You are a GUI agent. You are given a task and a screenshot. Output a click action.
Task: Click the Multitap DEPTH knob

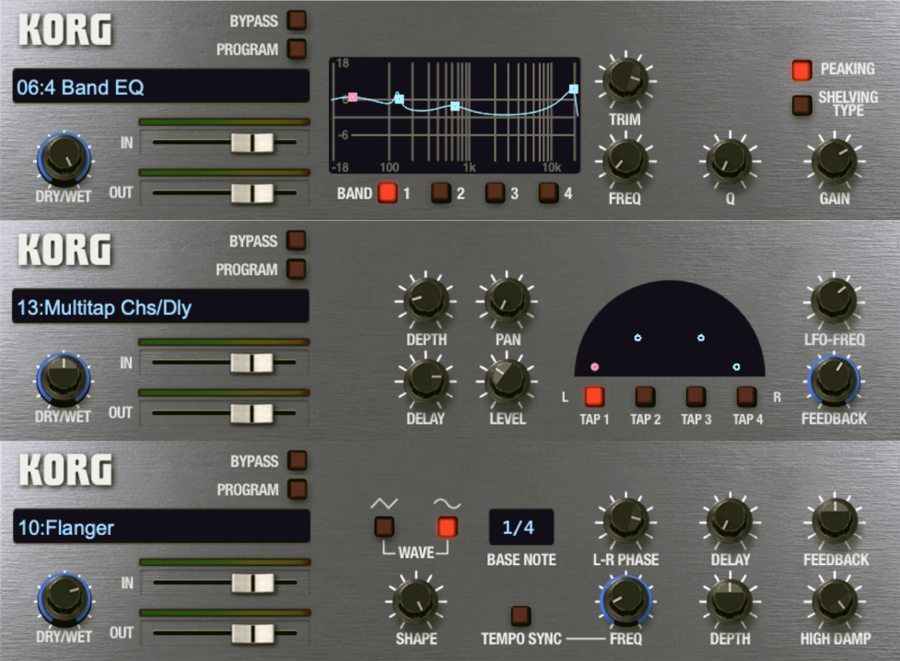426,301
